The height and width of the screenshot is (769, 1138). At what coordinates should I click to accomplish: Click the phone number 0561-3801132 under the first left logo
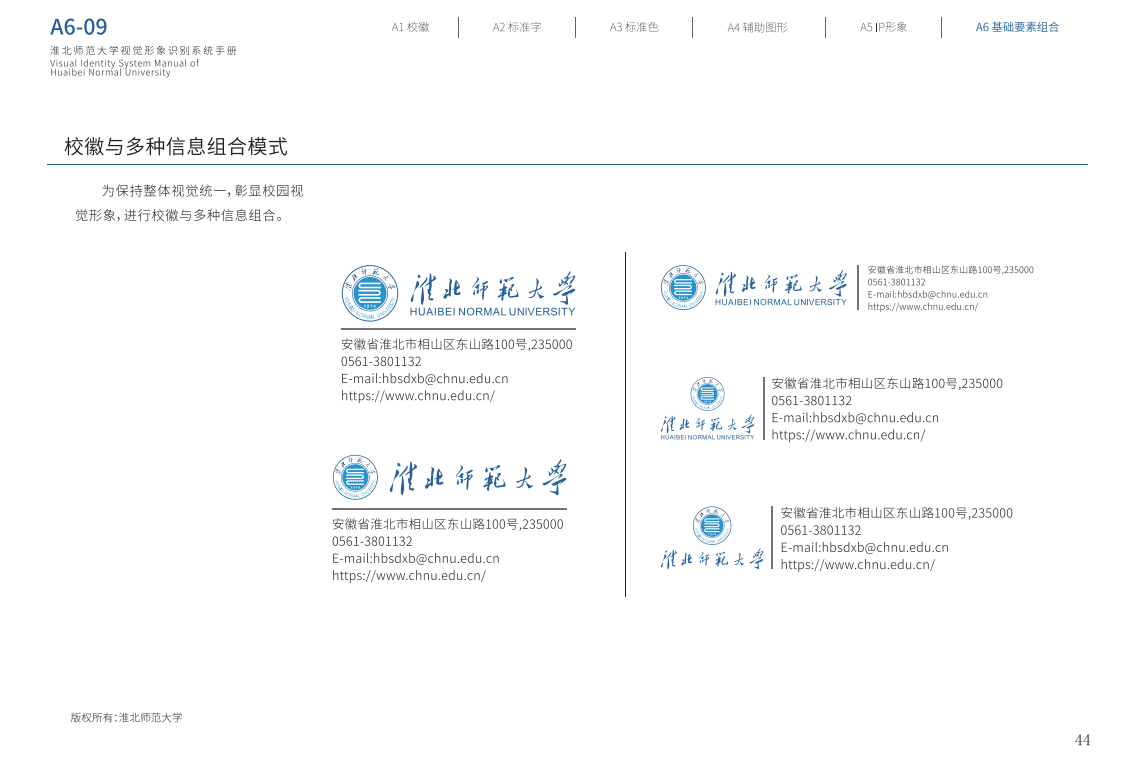coord(381,361)
